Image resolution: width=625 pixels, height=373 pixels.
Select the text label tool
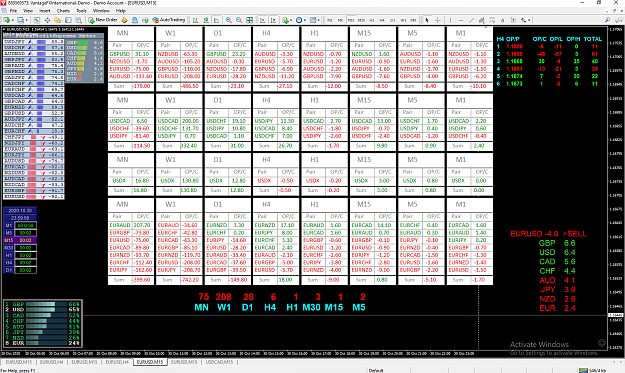[513, 20]
